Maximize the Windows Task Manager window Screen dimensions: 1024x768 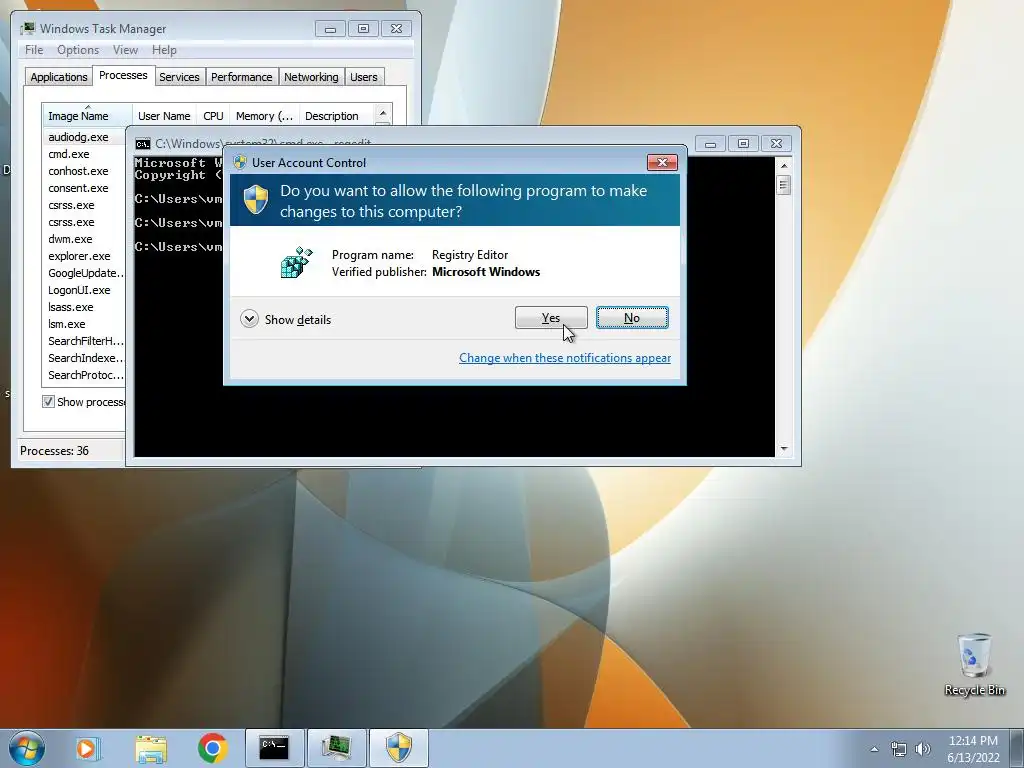[363, 29]
